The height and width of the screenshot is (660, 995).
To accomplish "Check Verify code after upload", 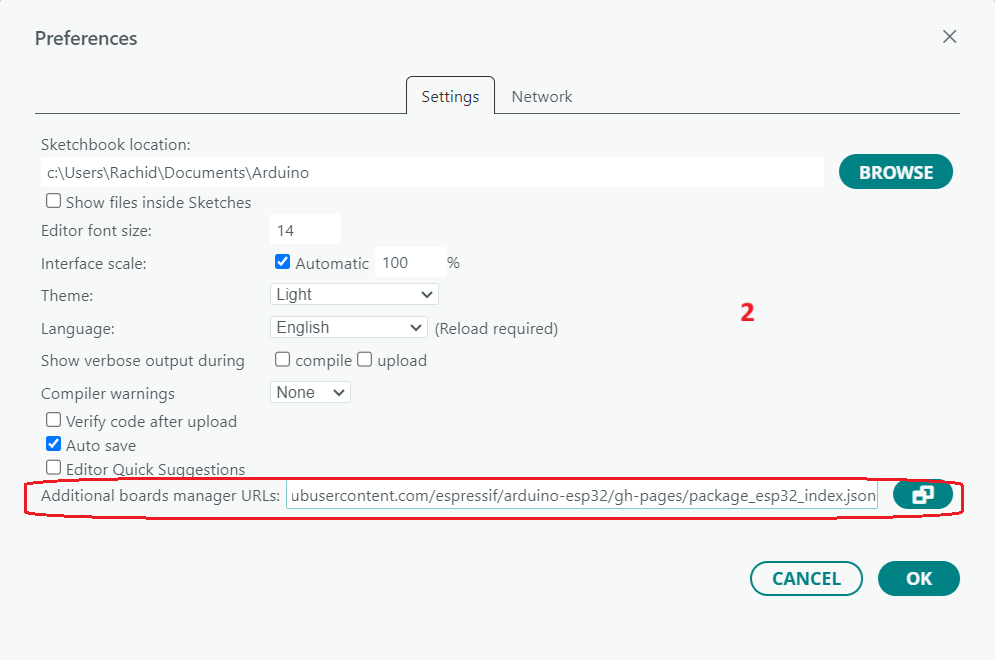I will [x=54, y=420].
